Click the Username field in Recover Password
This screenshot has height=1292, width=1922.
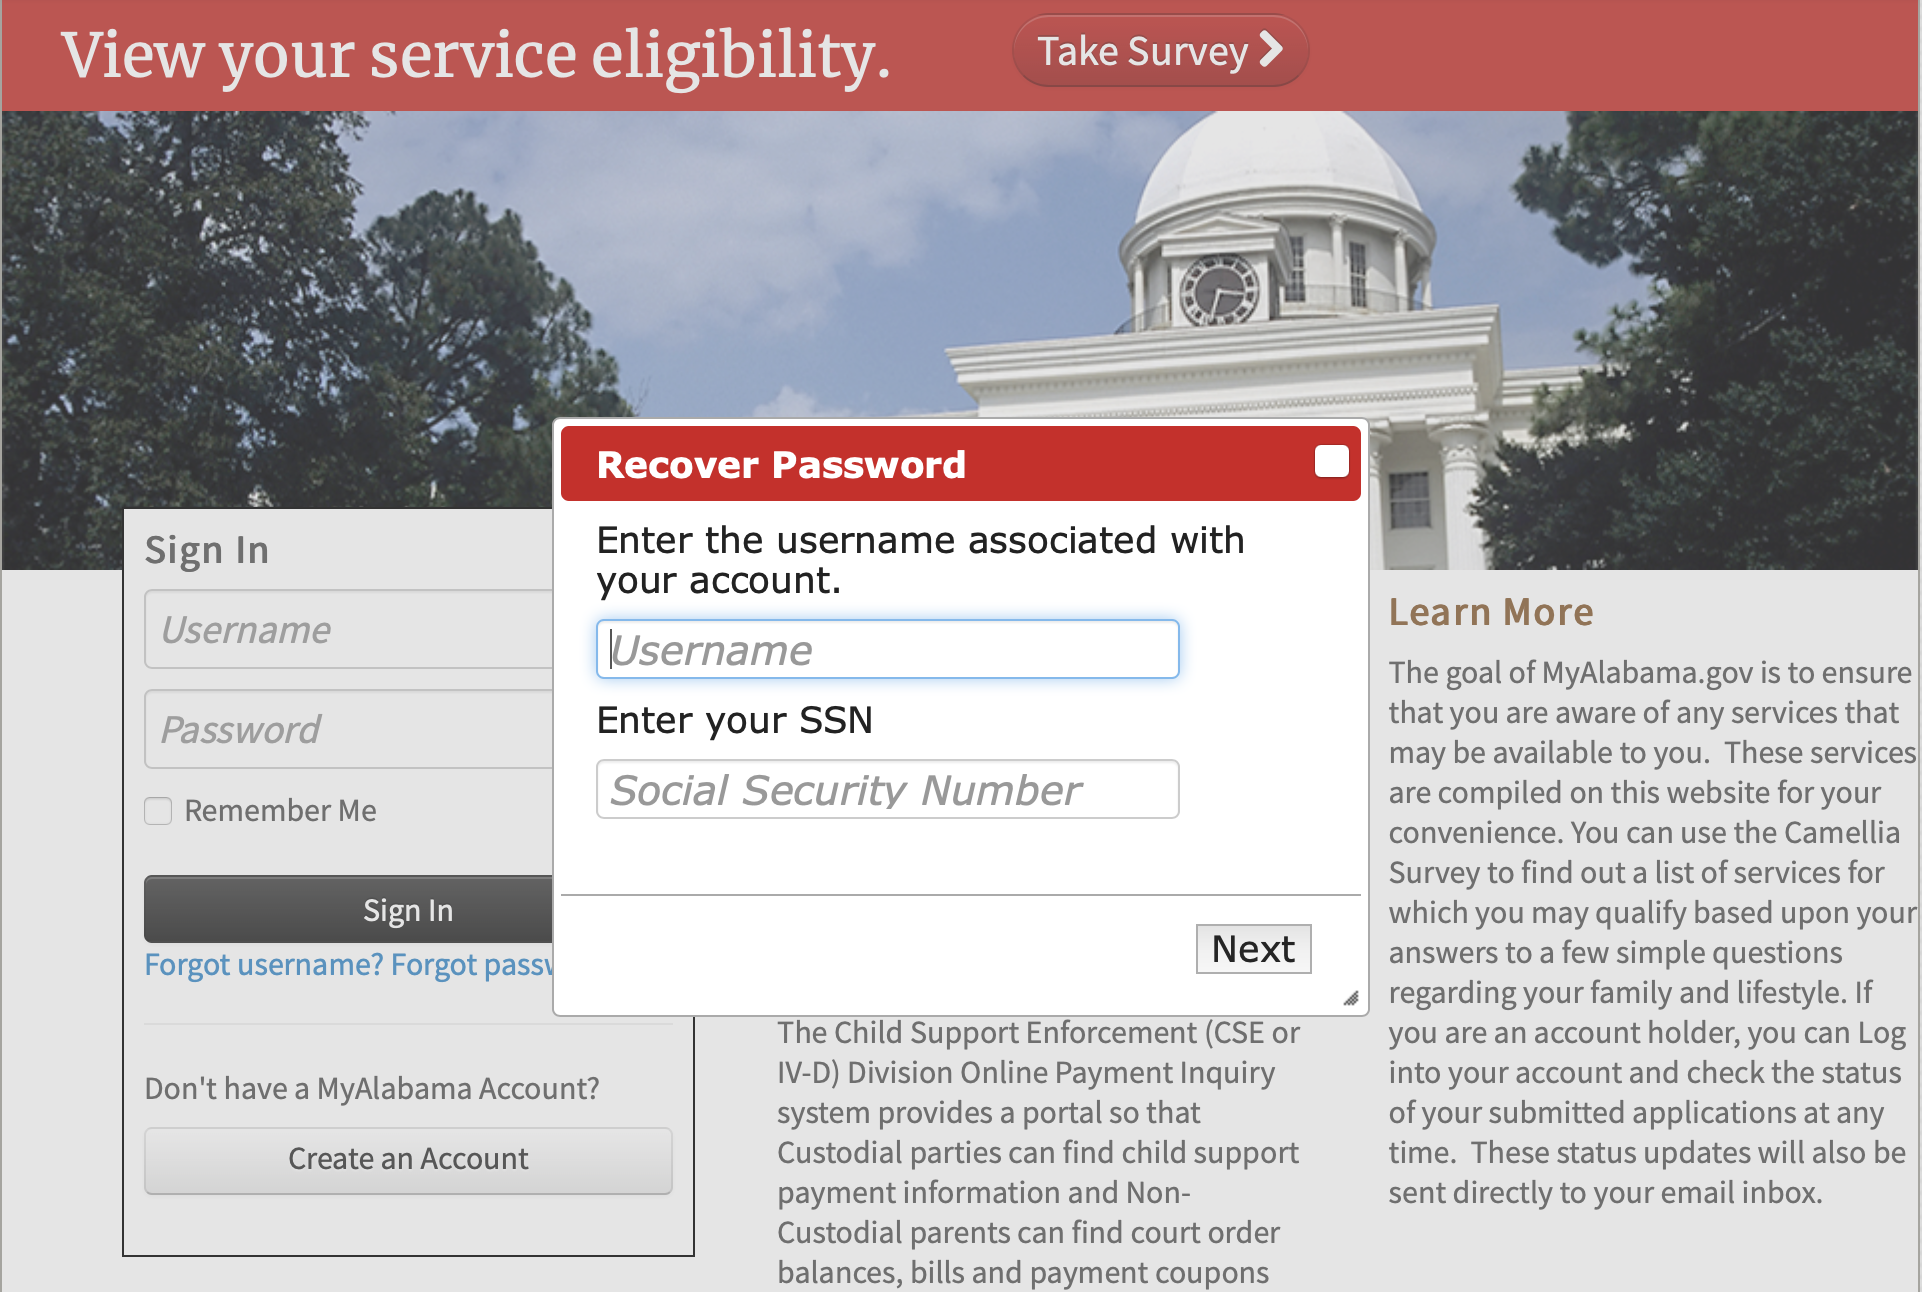pos(887,650)
